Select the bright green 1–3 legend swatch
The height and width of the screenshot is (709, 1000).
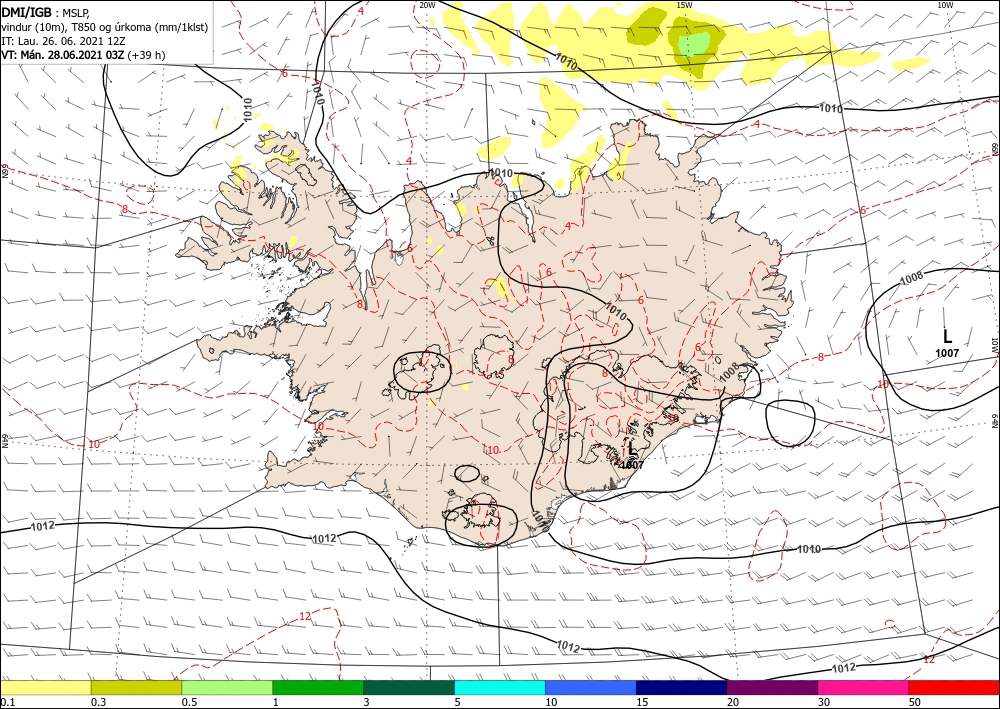(318, 687)
